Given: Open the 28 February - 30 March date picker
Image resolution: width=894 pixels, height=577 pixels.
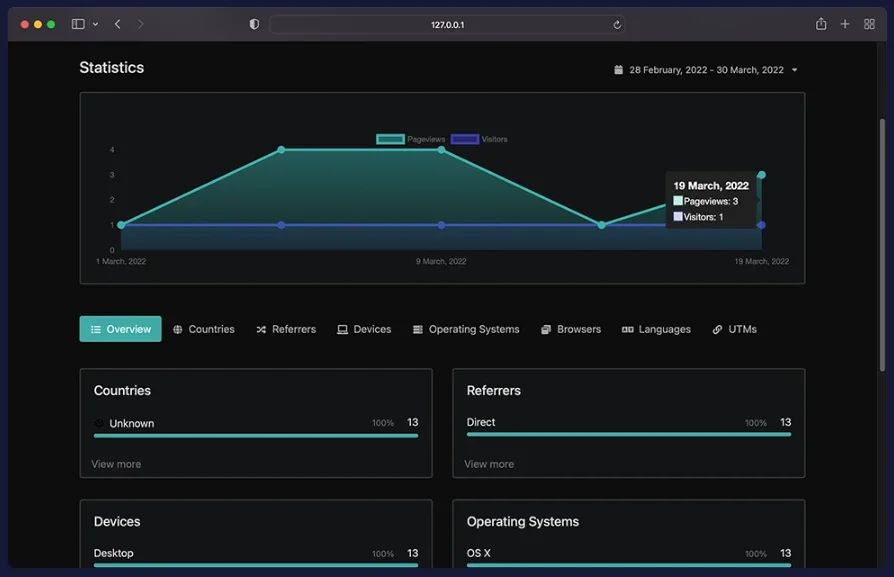Looking at the screenshot, I should [706, 70].
